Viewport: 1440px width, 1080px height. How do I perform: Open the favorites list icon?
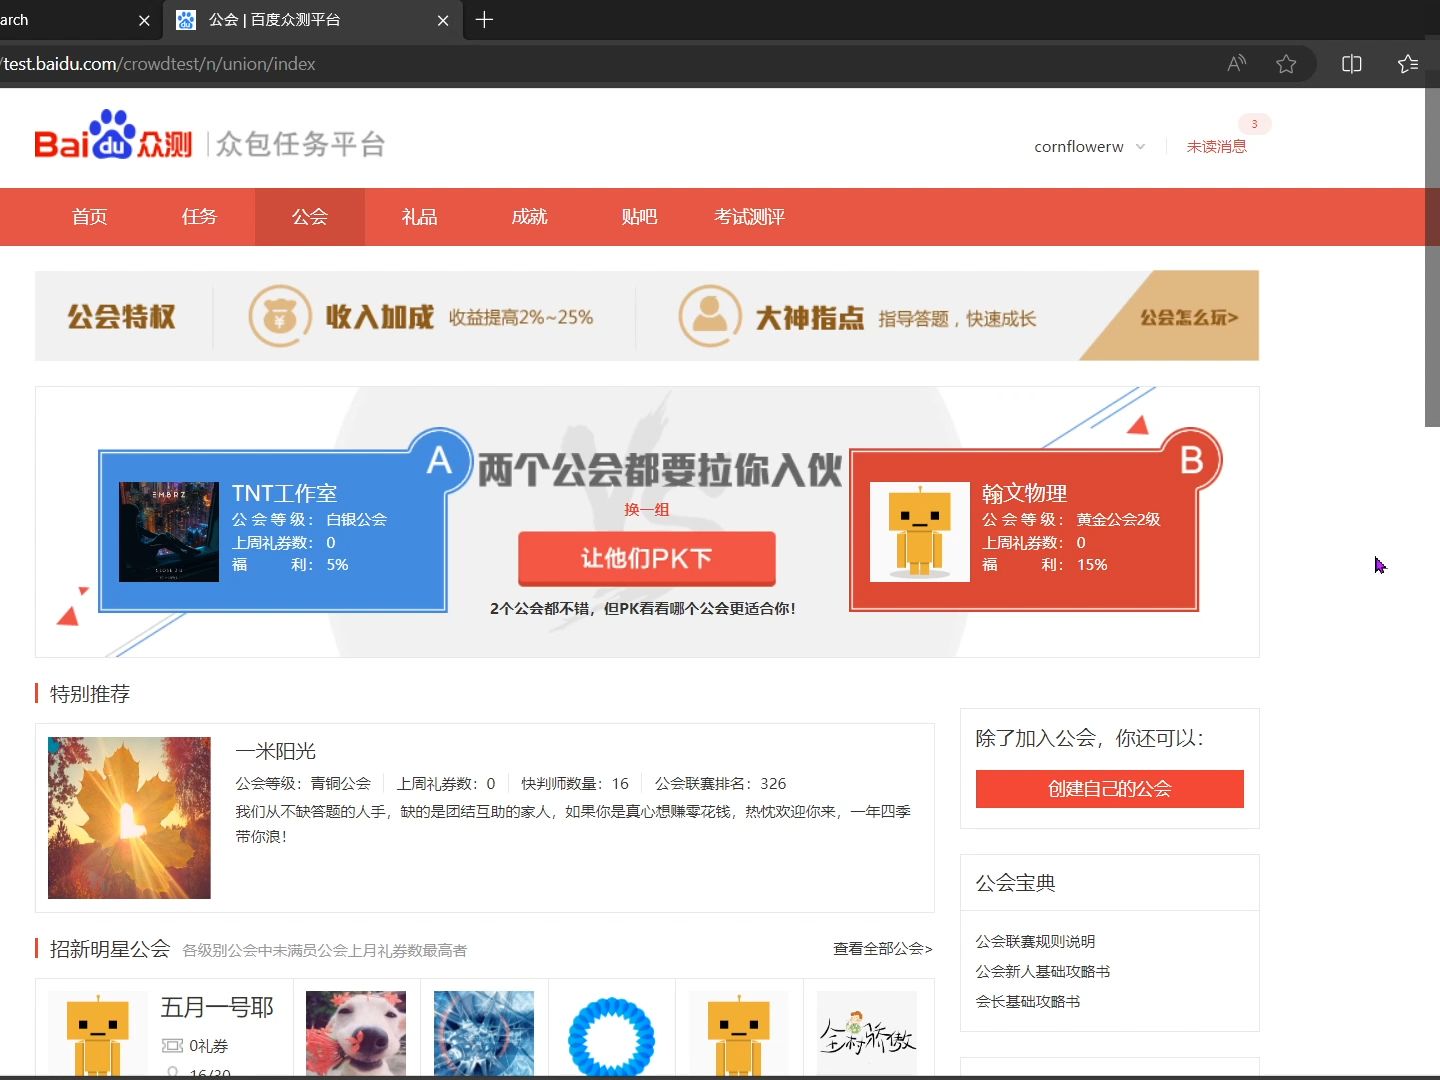coord(1408,64)
